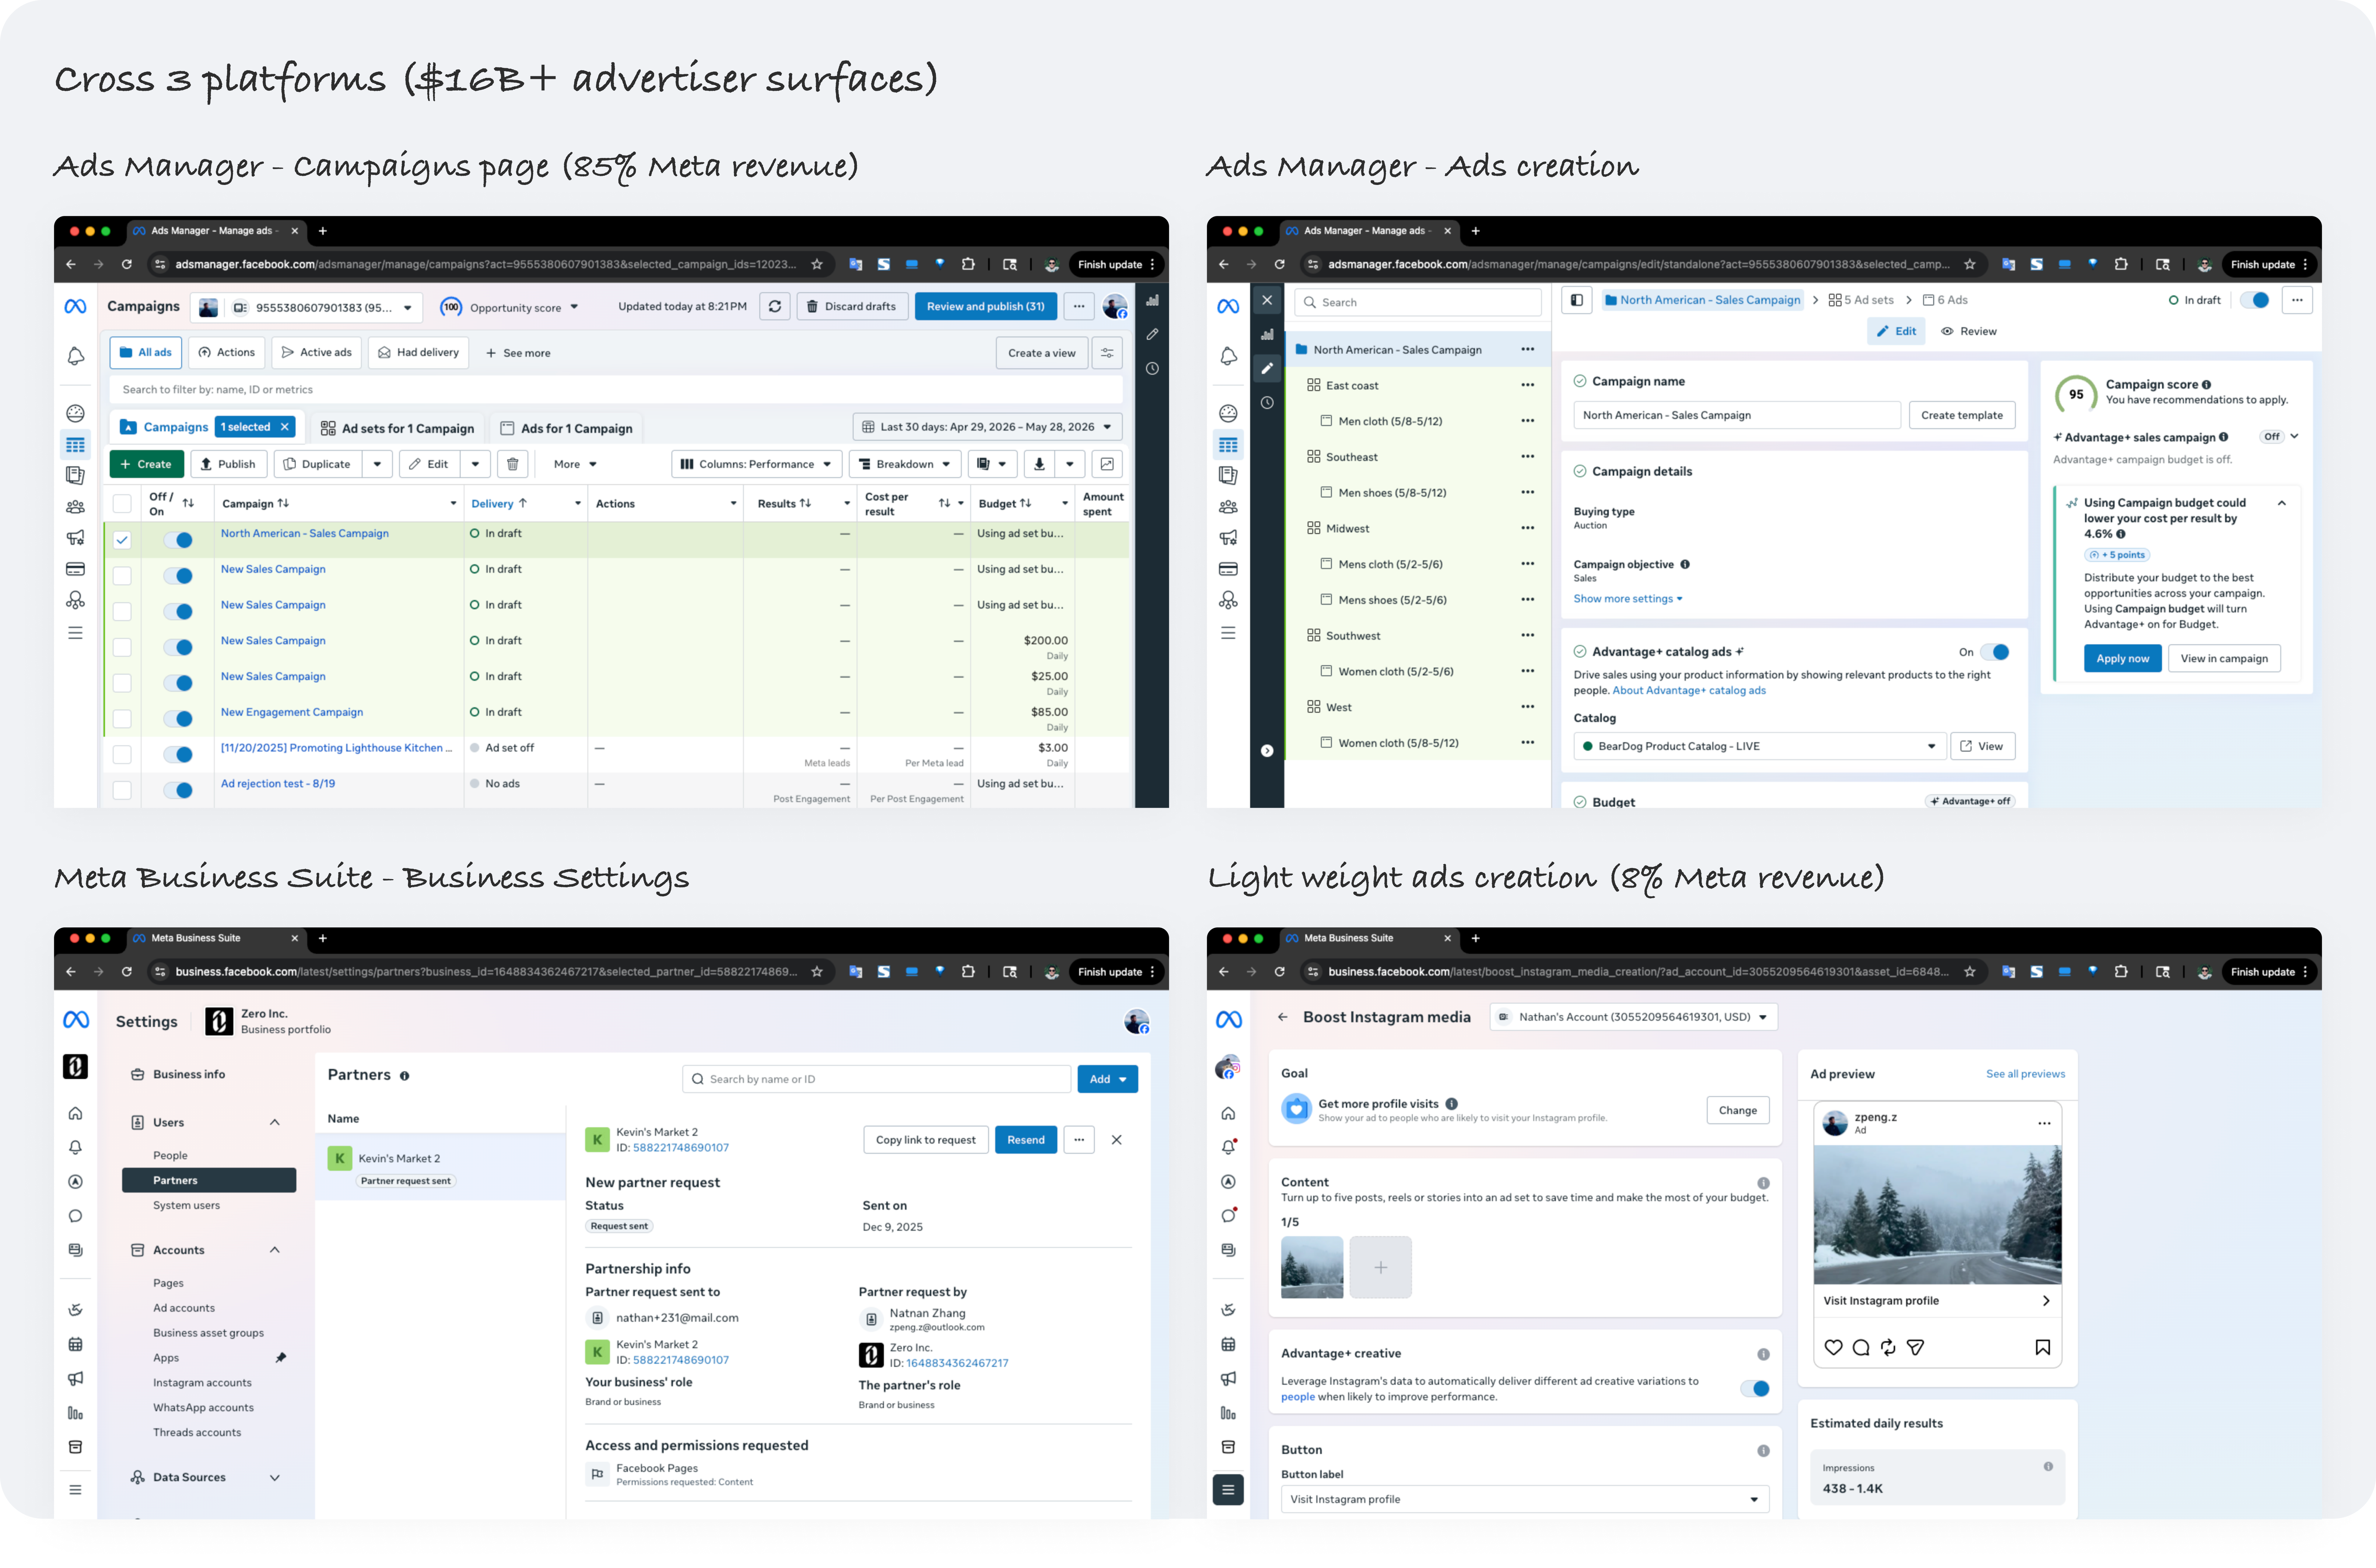Open the bar chart icon in Campaigns right rail
This screenshot has width=2376, height=1568.
1152,300
